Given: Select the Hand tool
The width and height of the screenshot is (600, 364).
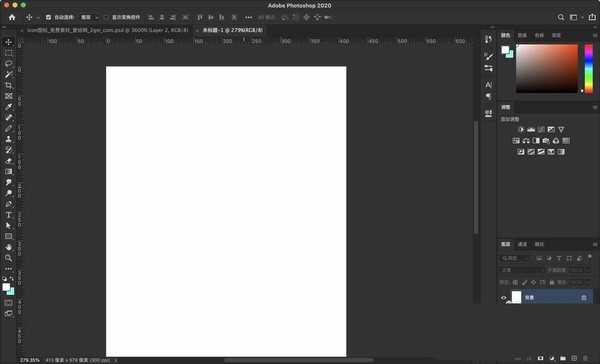Looking at the screenshot, I should tap(8, 247).
